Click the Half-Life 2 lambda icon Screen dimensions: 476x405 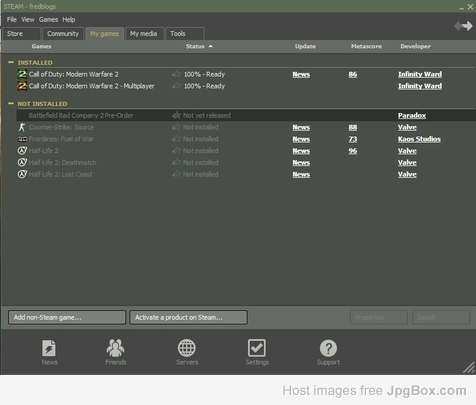(x=22, y=151)
